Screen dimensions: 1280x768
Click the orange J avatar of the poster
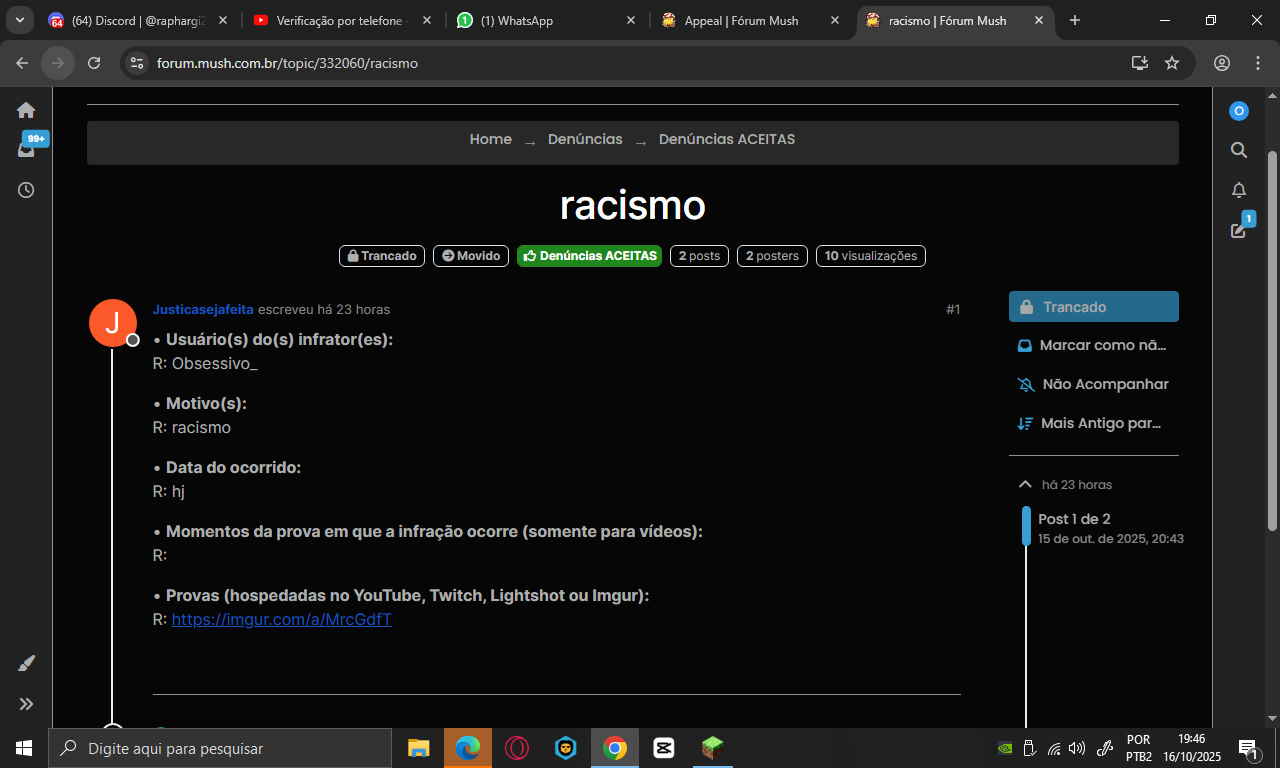point(113,323)
